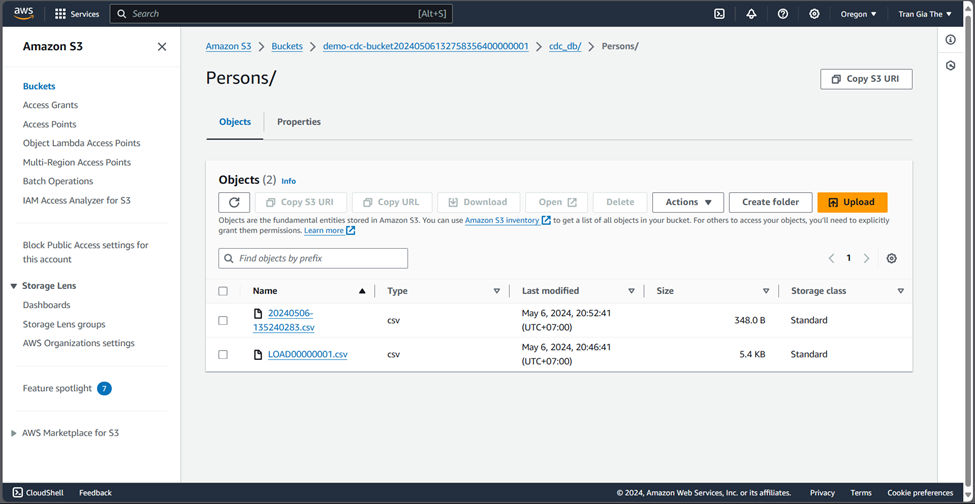Open IAM Access Analyzer for S3
This screenshot has height=504, width=975.
pyautogui.click(x=76, y=201)
